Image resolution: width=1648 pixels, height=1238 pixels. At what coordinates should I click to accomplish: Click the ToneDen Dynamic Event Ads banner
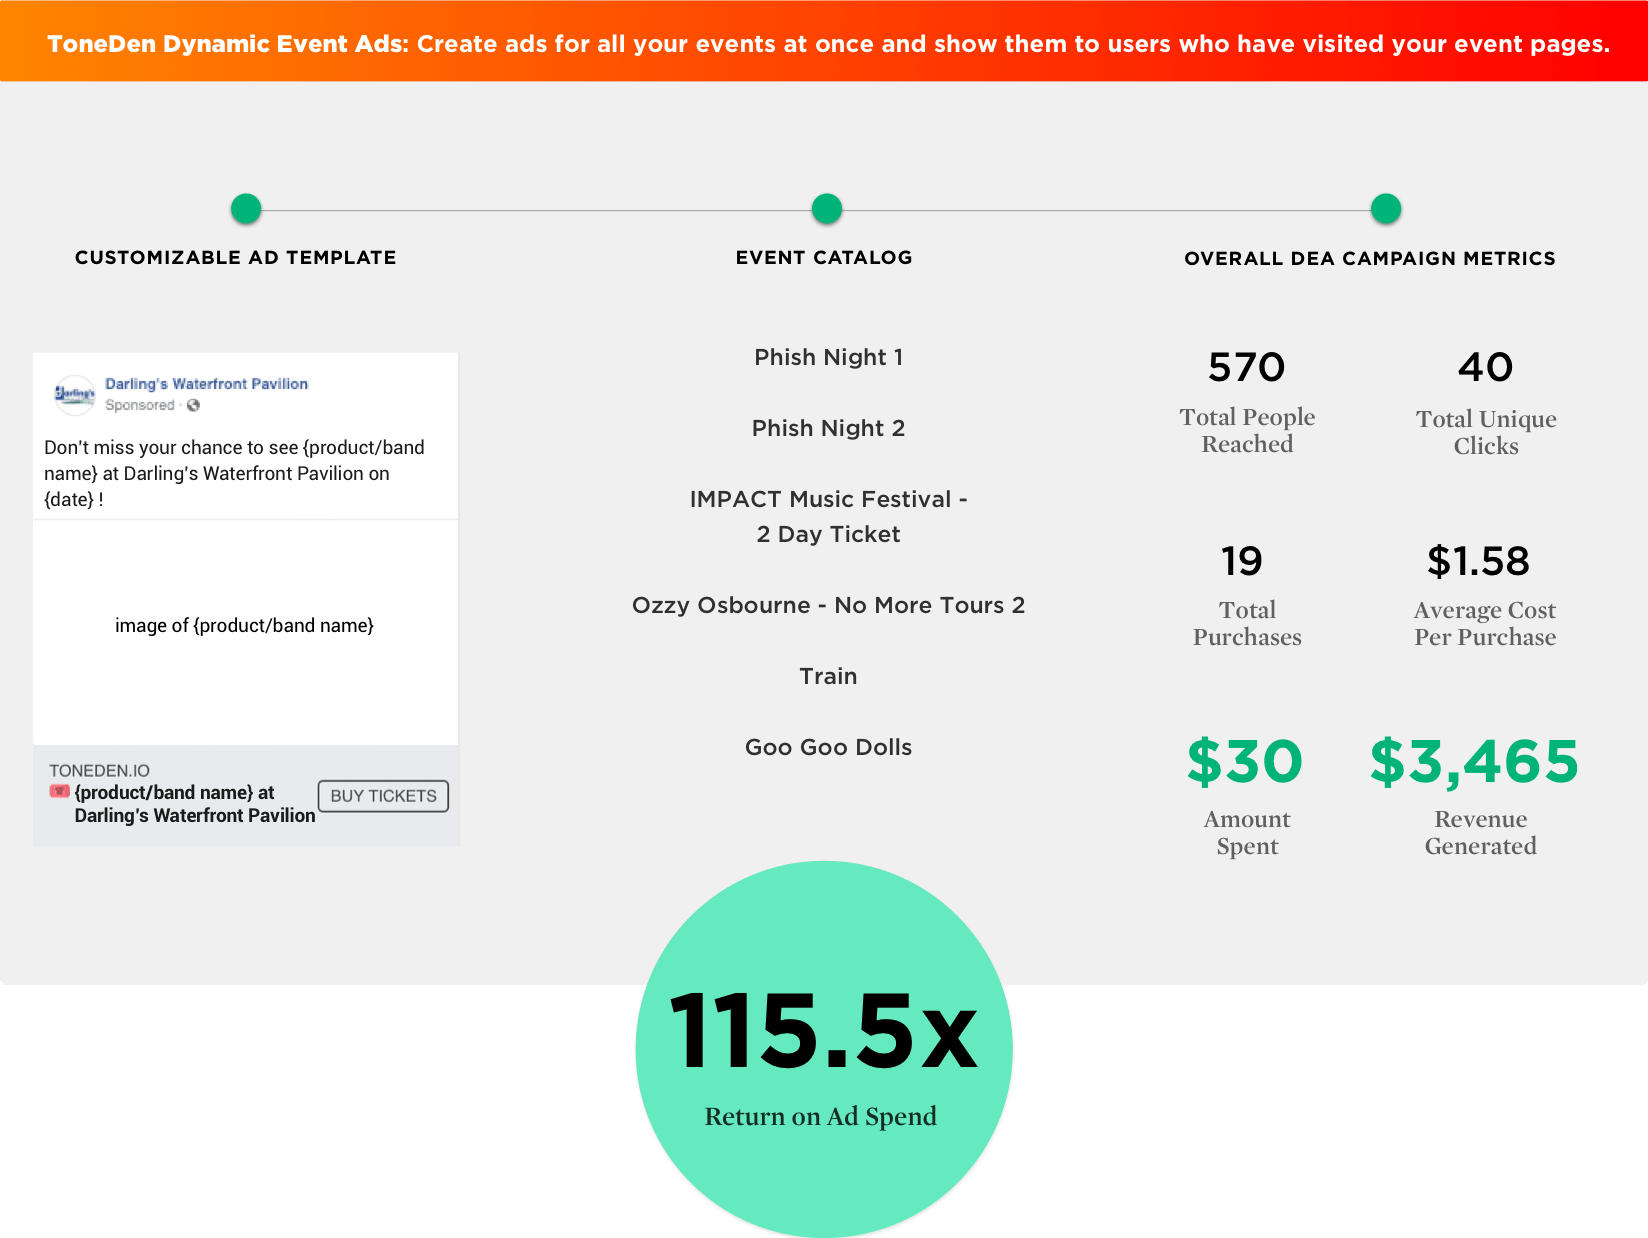pyautogui.click(x=824, y=44)
